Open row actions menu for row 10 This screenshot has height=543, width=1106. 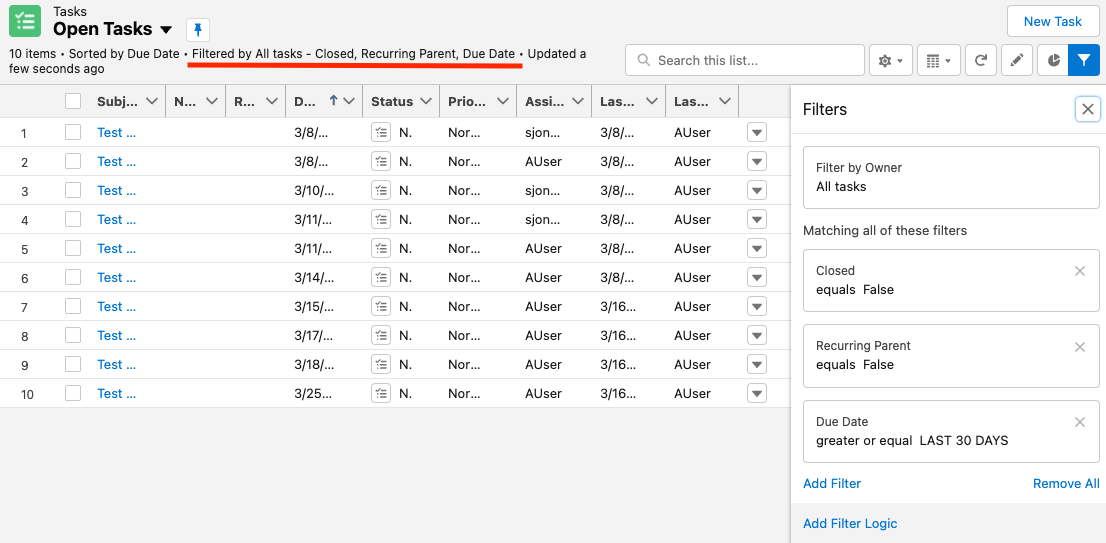[756, 393]
